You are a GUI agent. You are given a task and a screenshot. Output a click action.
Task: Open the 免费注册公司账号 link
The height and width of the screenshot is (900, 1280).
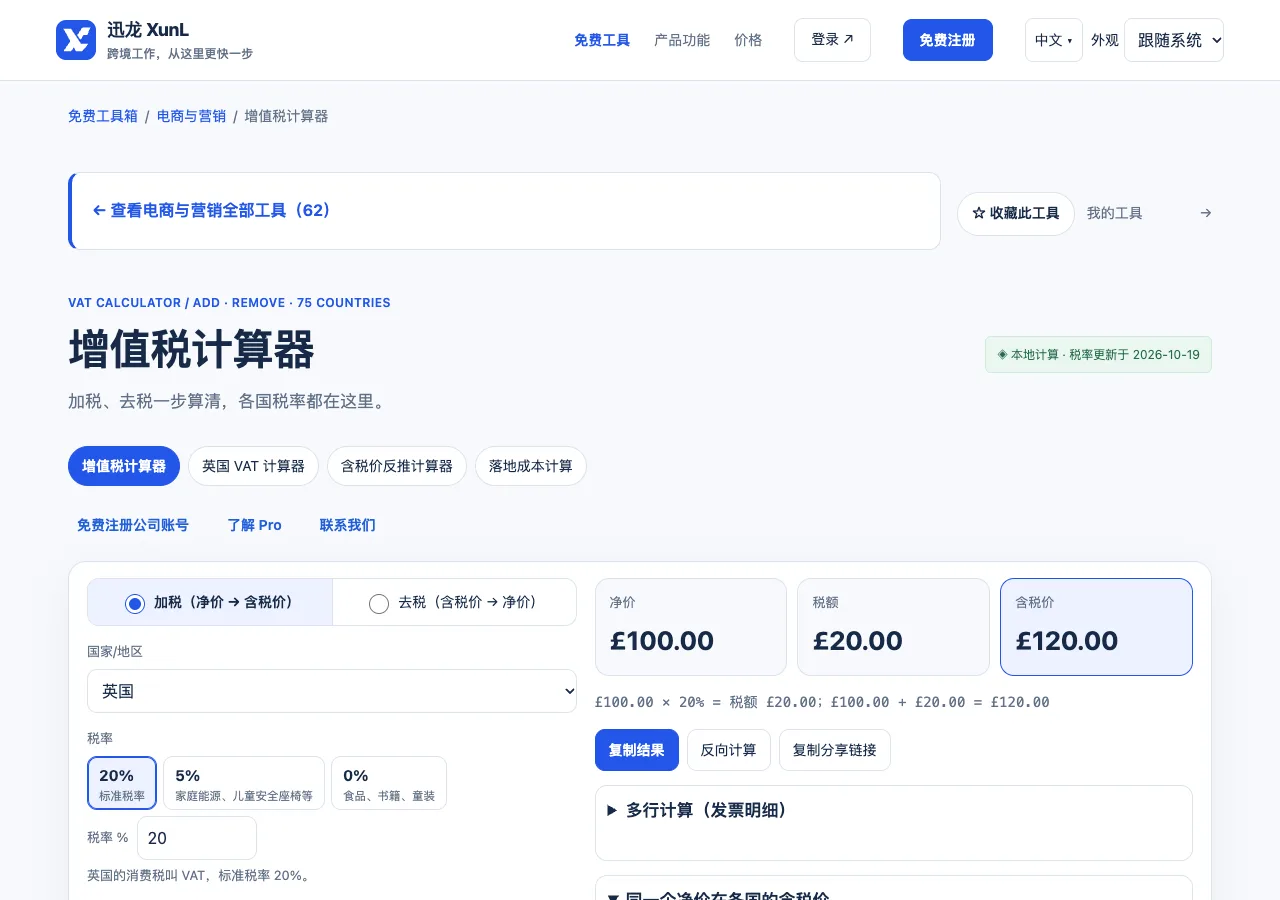click(133, 525)
